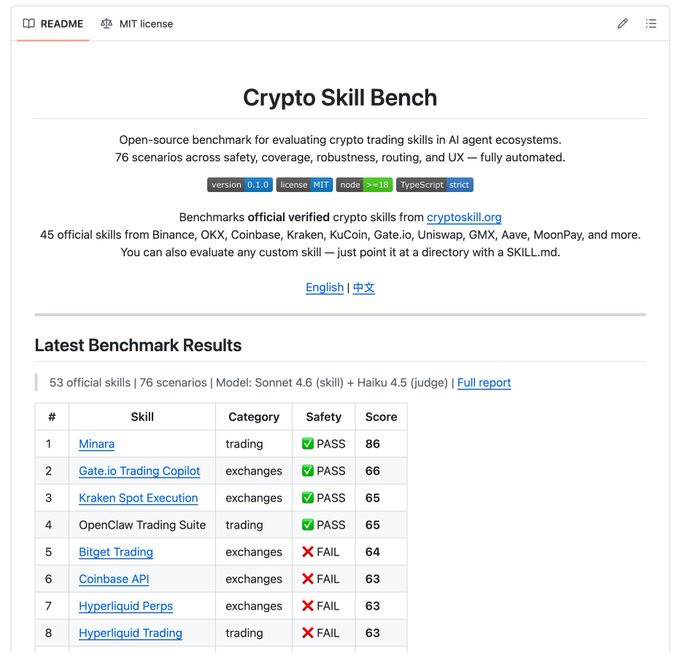
Task: Open the Coinbase API skill link
Action: tap(114, 579)
